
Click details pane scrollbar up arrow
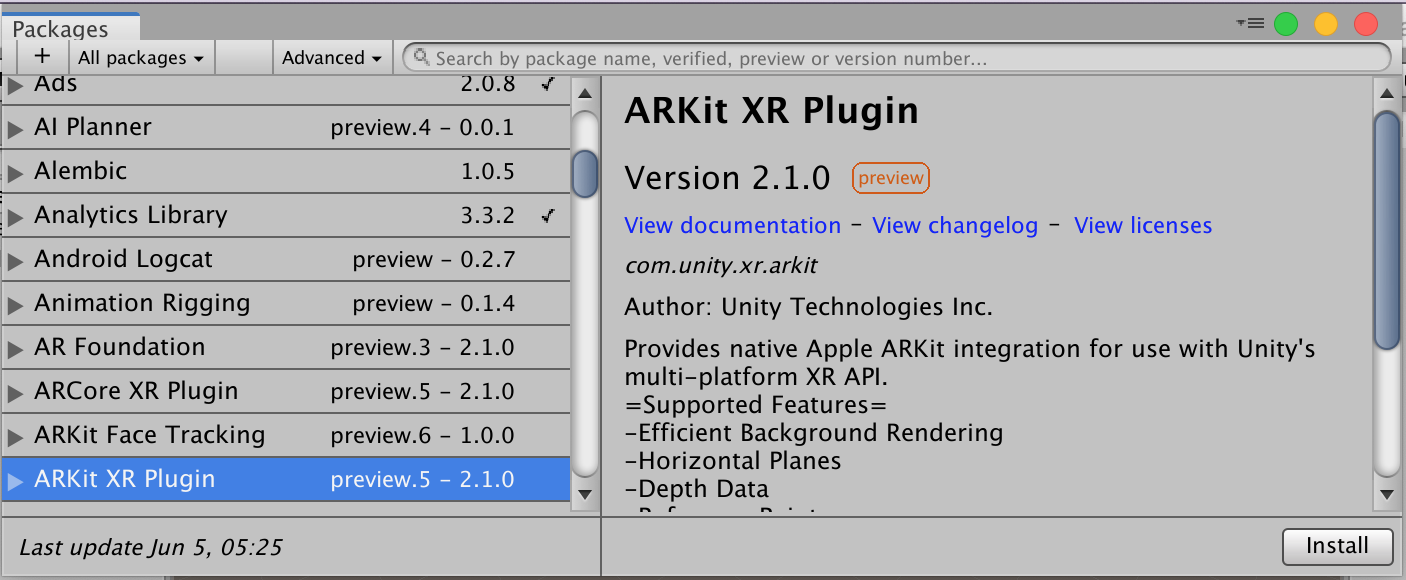[x=1386, y=95]
